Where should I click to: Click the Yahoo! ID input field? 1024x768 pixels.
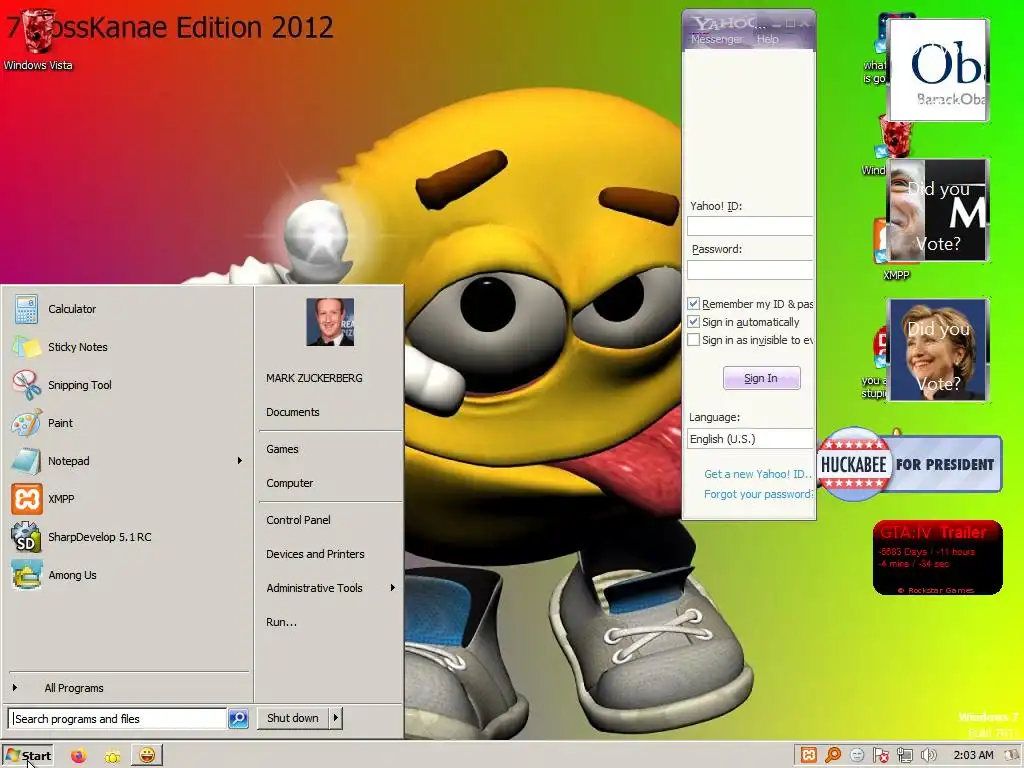tap(750, 226)
